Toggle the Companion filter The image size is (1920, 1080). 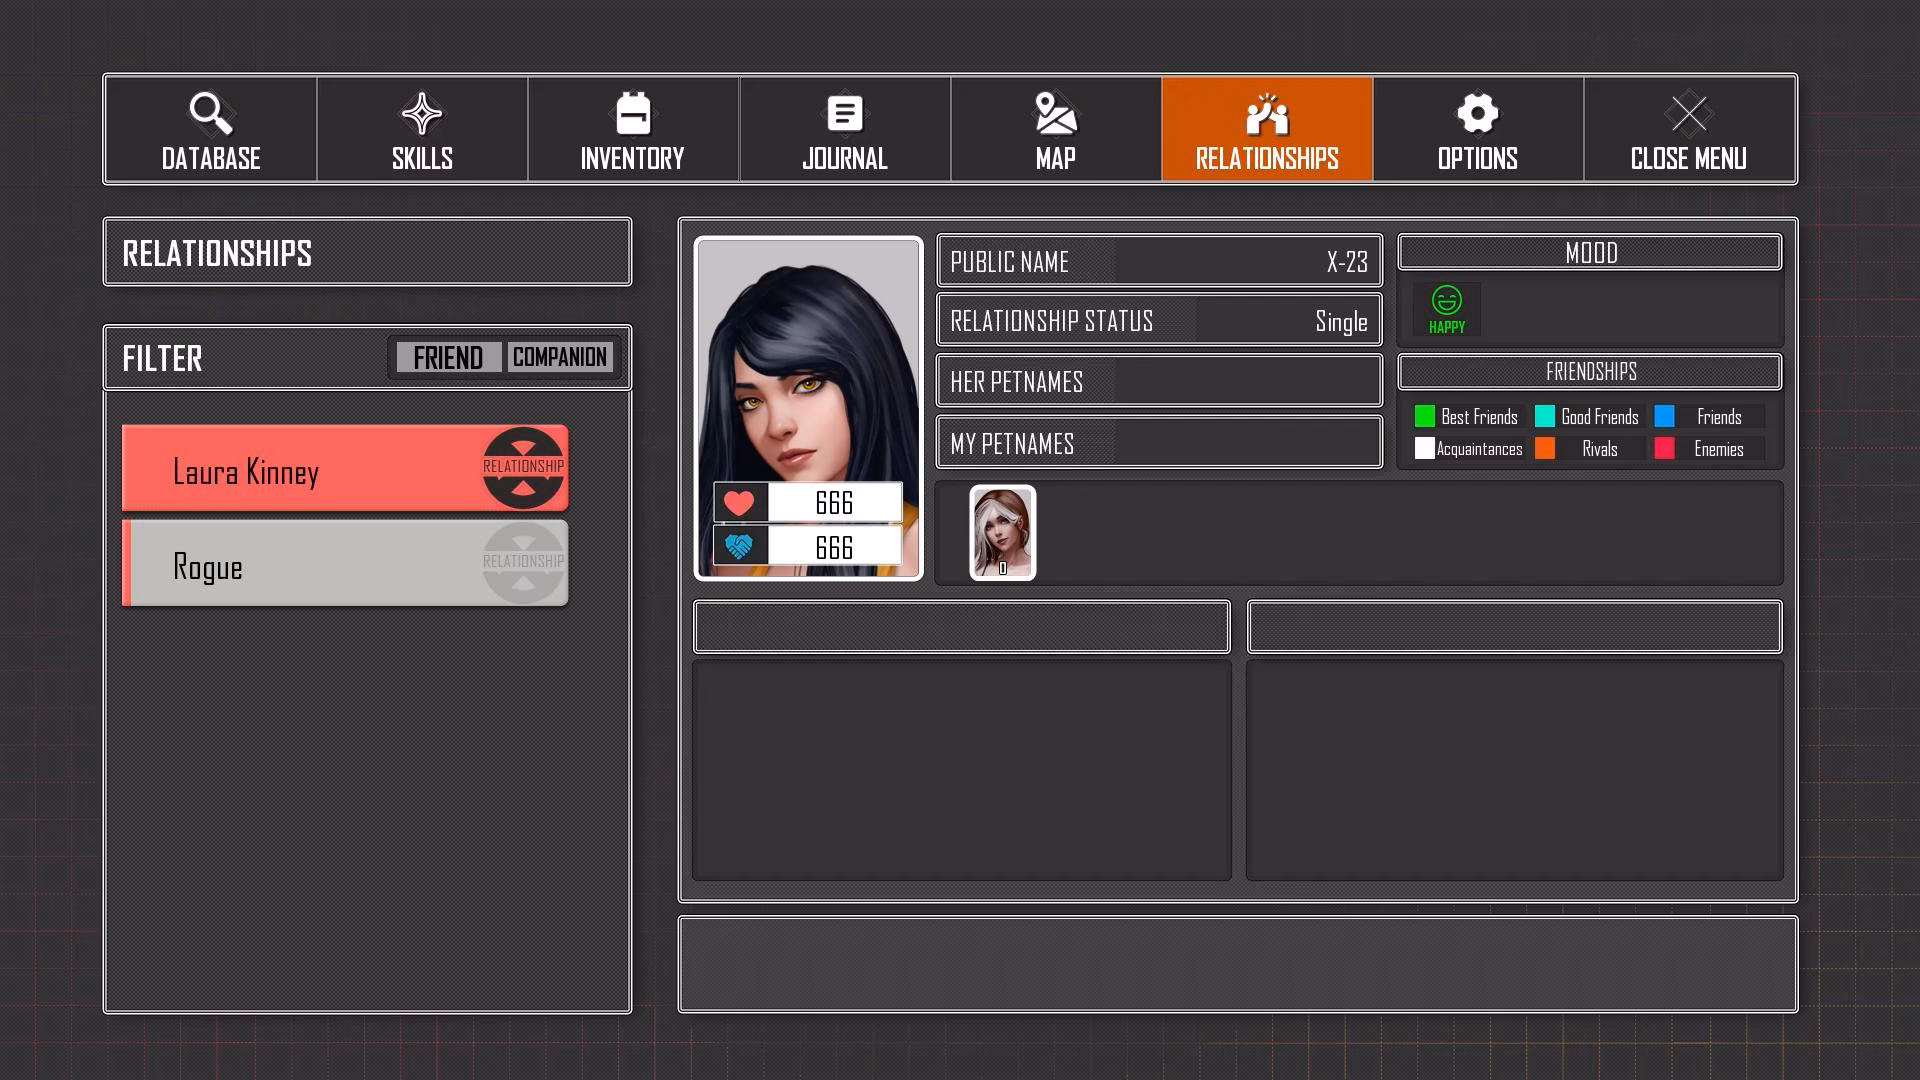coord(560,357)
